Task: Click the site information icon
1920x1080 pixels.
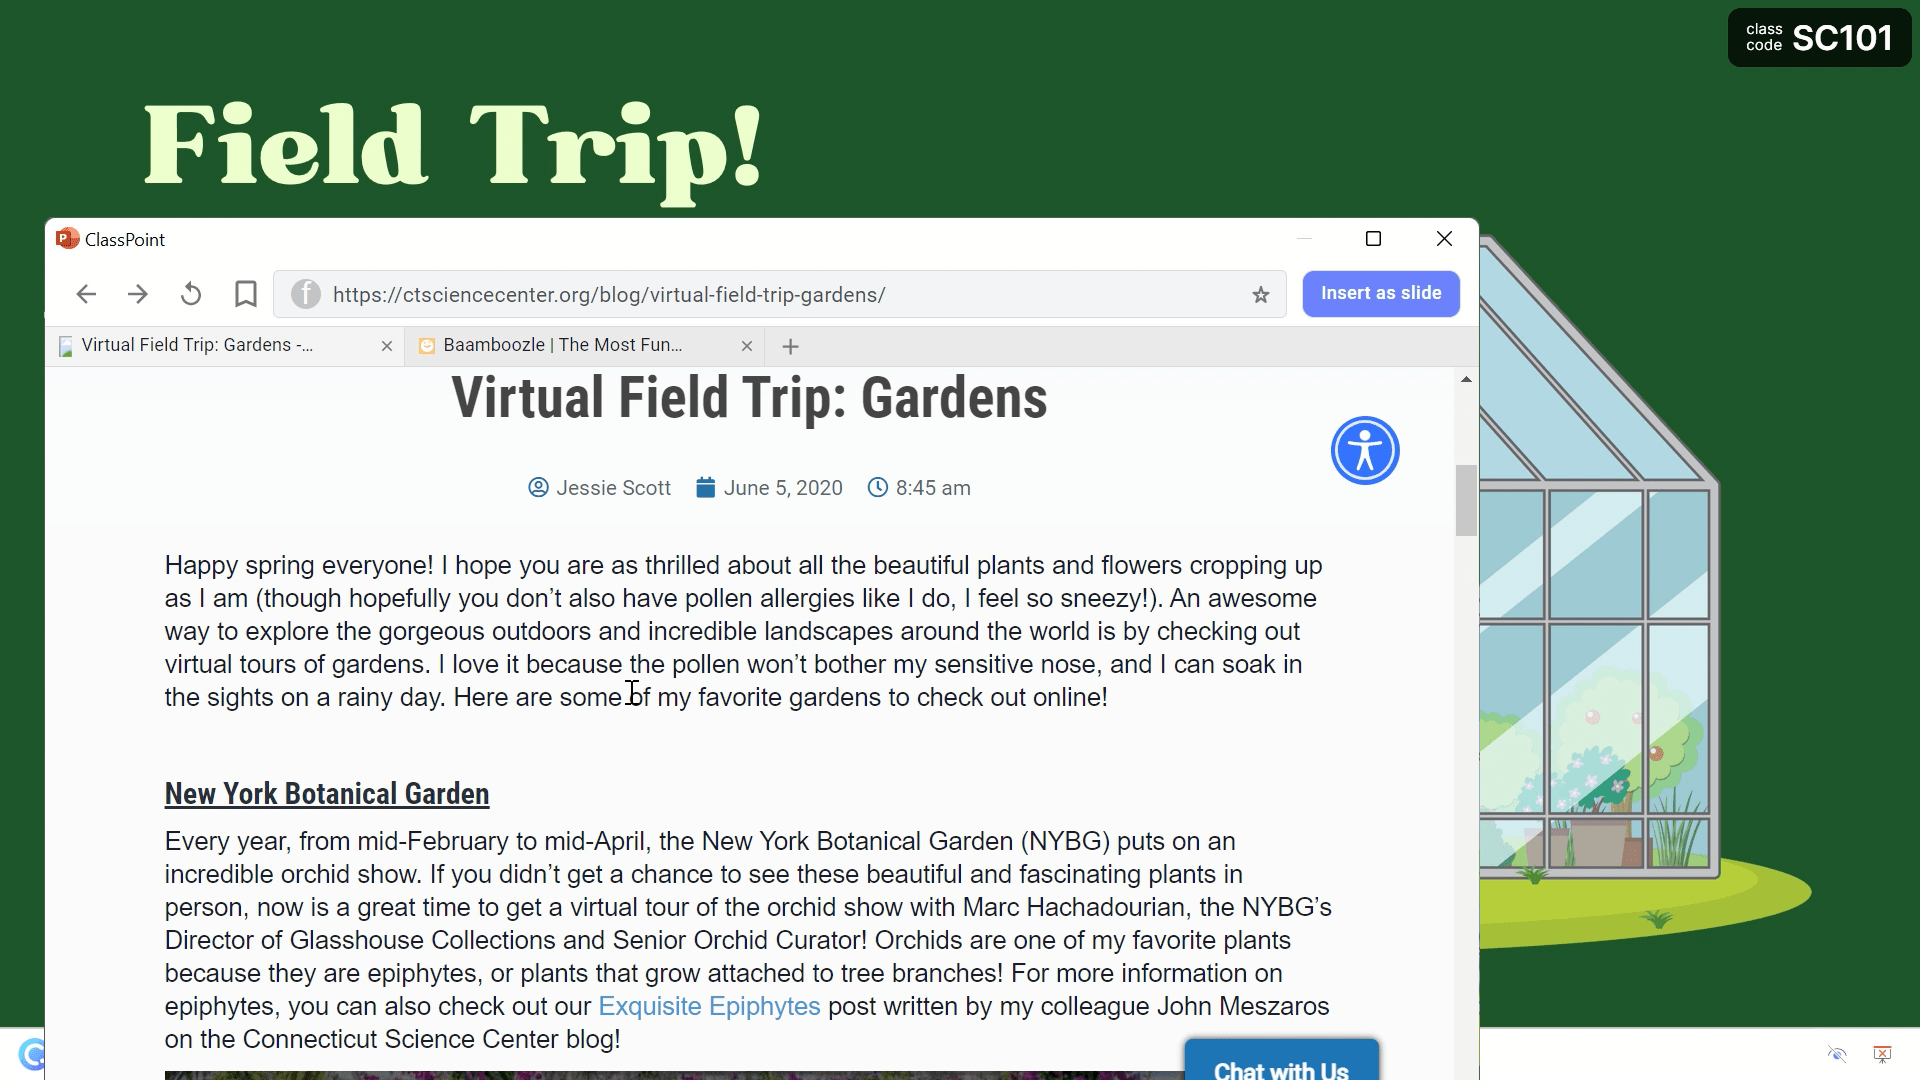Action: coord(305,293)
